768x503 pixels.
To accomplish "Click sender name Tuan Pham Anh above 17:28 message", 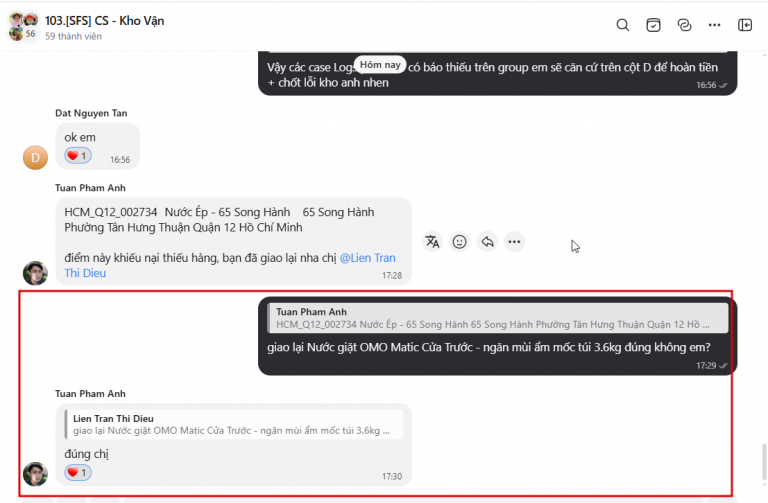I will click(90, 188).
